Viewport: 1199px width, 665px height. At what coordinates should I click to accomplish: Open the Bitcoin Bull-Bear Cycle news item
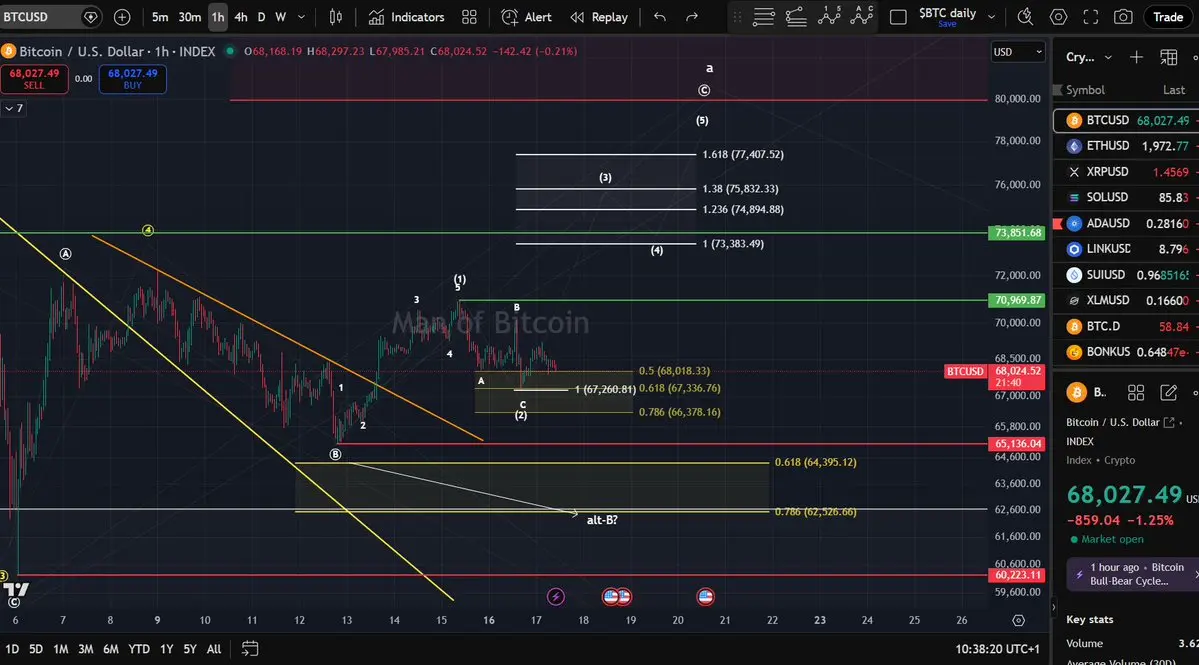1132,574
